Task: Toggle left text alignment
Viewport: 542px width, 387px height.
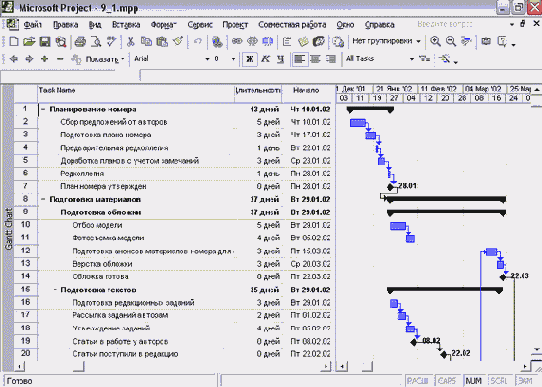Action: click(x=299, y=59)
